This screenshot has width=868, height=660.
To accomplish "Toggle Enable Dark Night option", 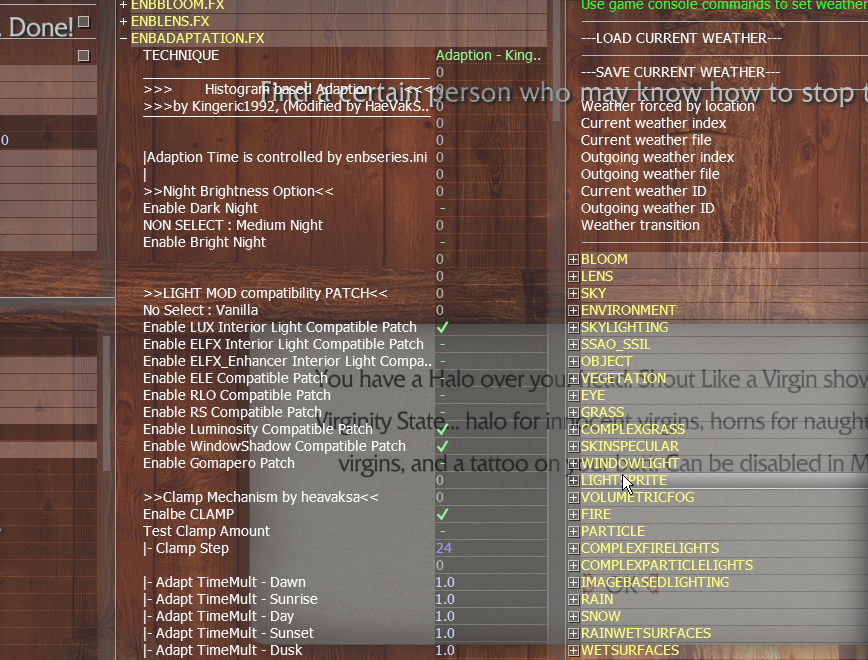I will [x=442, y=208].
